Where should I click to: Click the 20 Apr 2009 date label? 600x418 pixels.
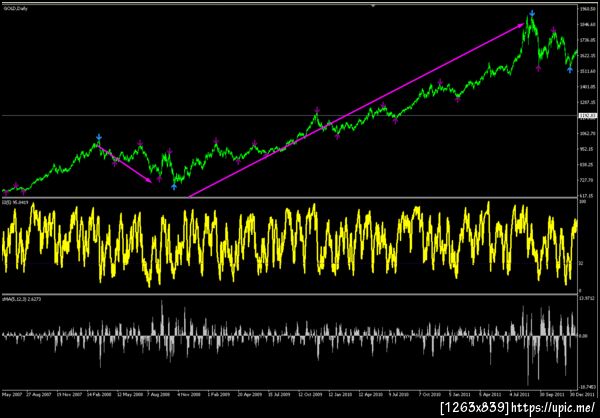coord(251,394)
